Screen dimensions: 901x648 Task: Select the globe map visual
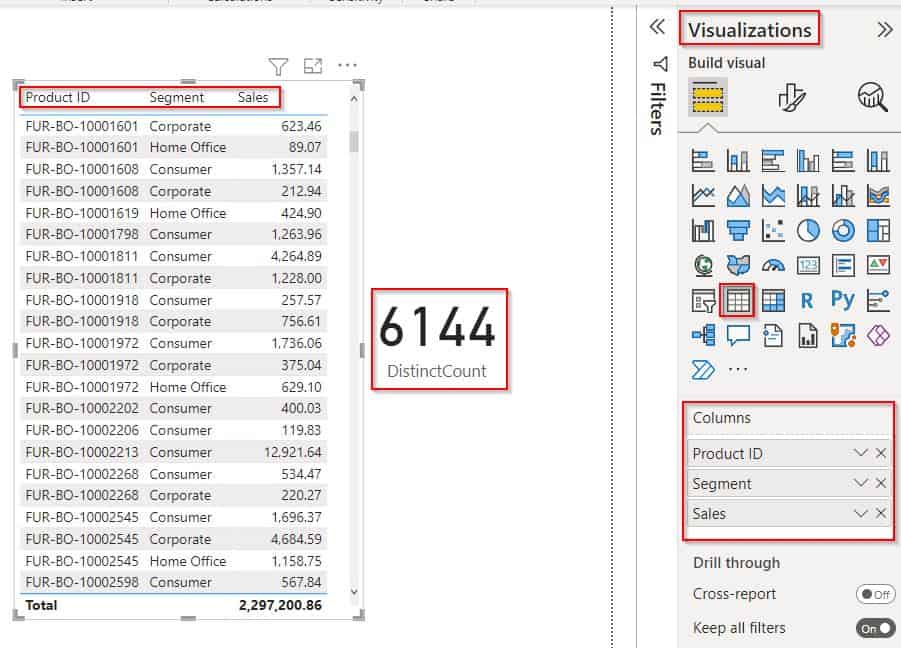click(703, 265)
